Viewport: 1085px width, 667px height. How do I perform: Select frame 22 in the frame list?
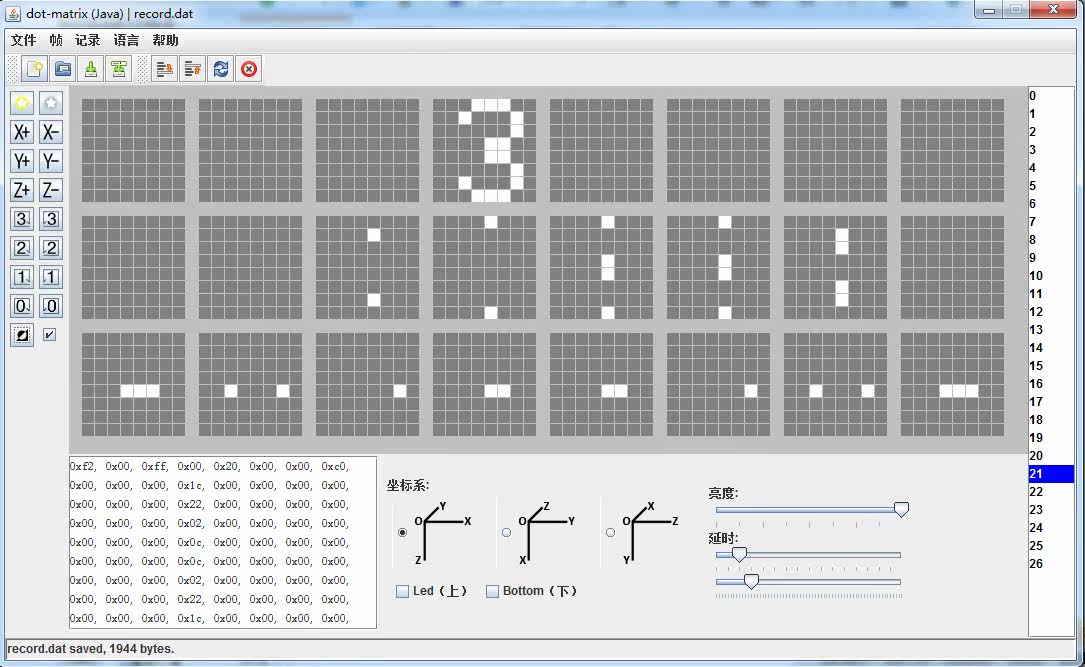pos(1051,491)
